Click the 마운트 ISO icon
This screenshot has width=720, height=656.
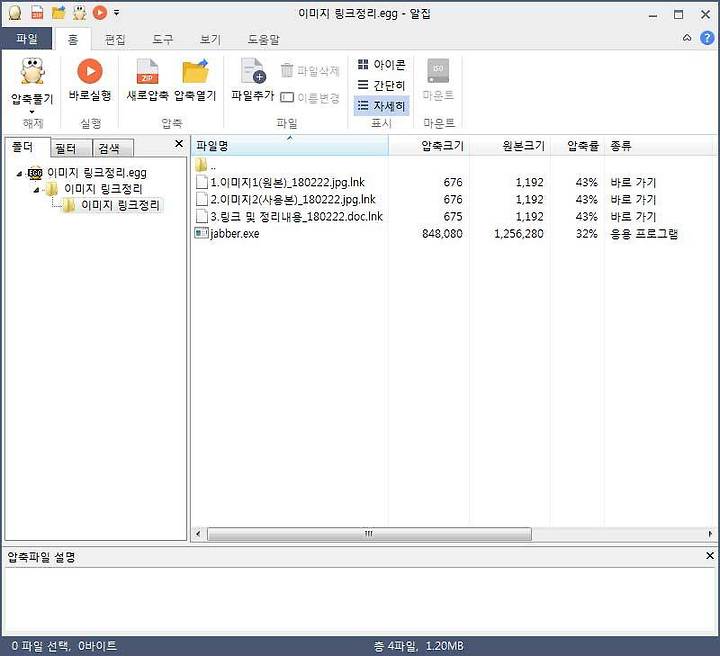438,70
